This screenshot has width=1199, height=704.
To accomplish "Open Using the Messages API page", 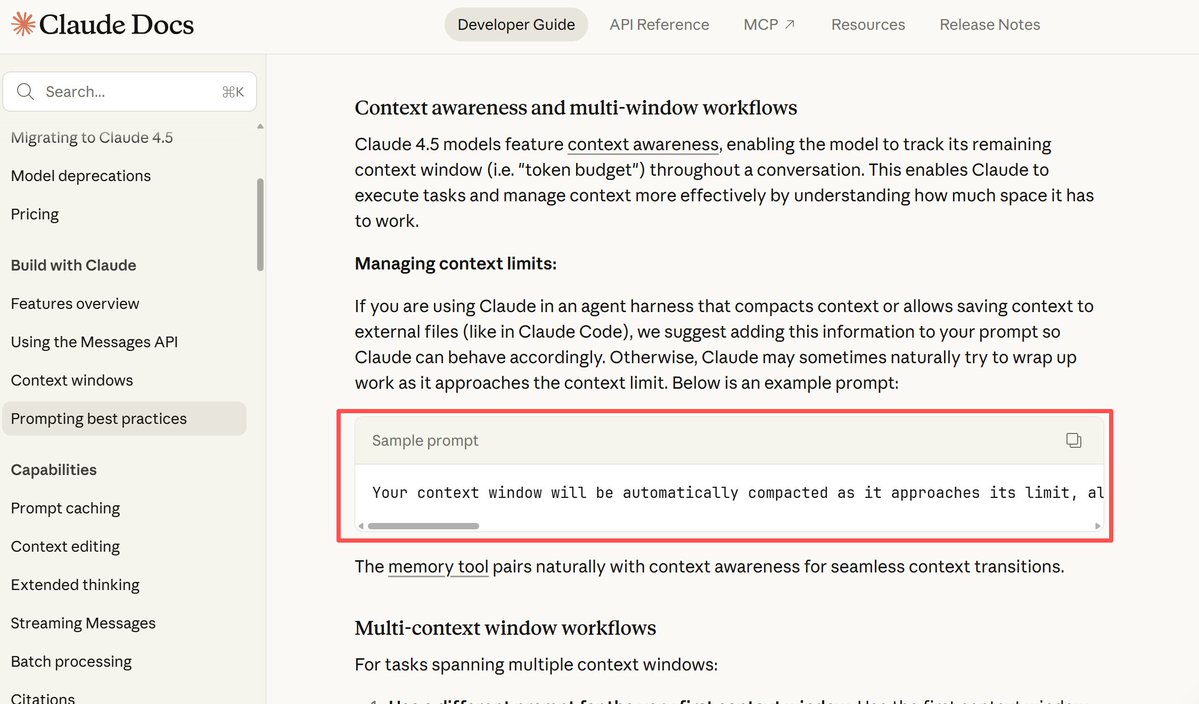I will point(94,342).
